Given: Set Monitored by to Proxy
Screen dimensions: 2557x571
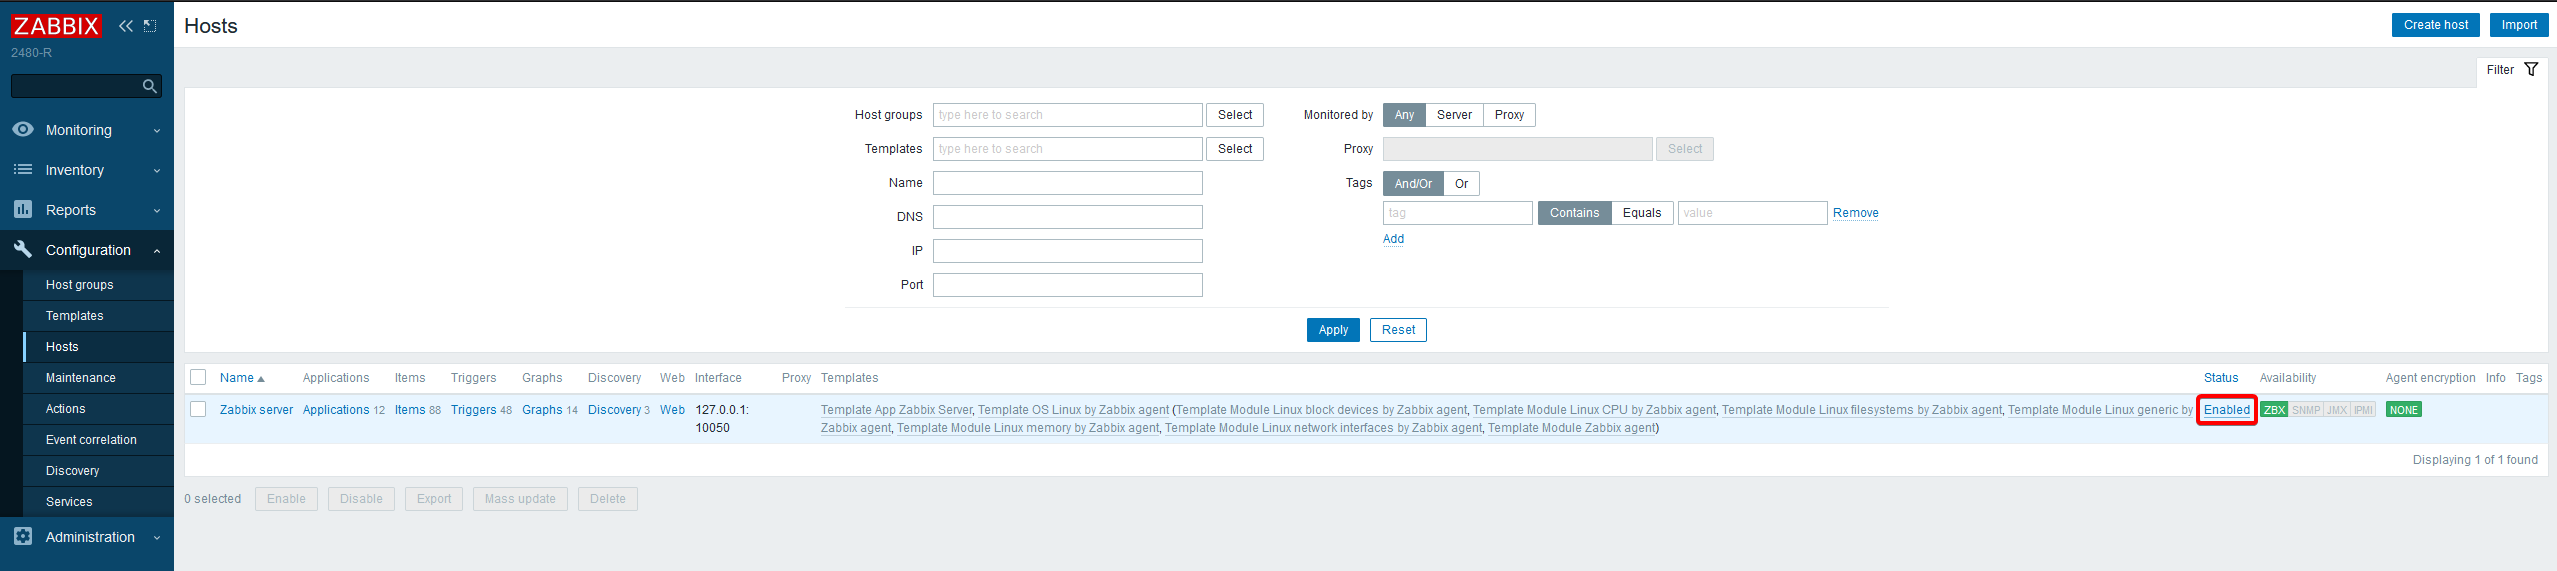Looking at the screenshot, I should tap(1509, 115).
